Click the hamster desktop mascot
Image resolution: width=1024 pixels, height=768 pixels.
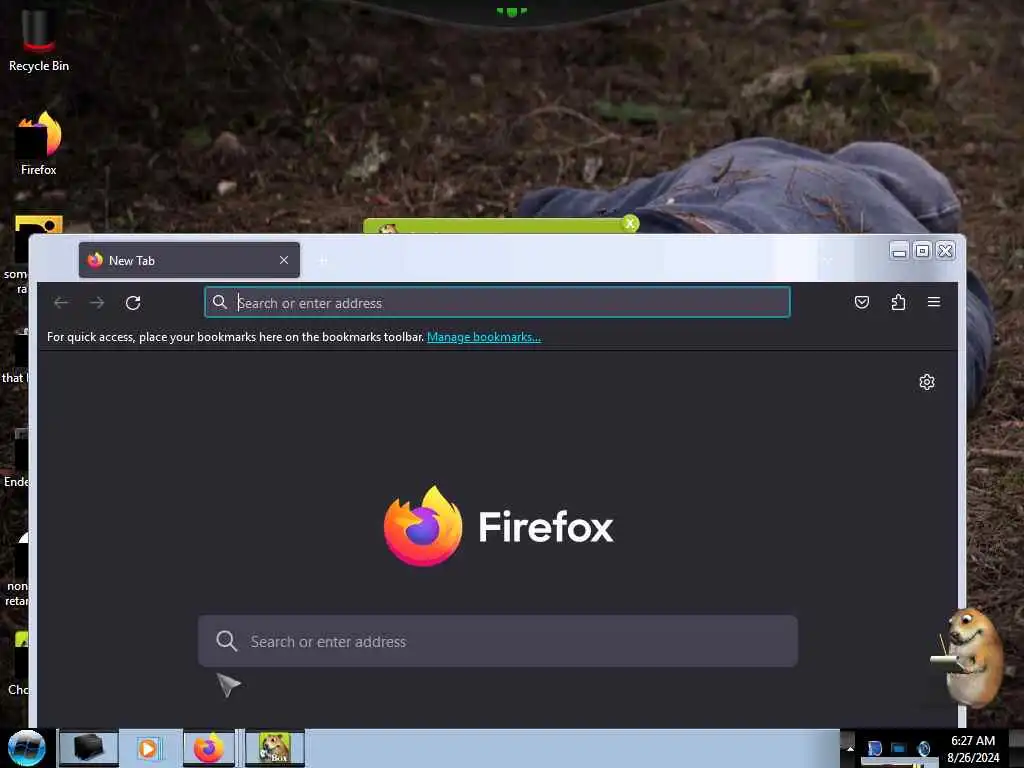[x=970, y=657]
